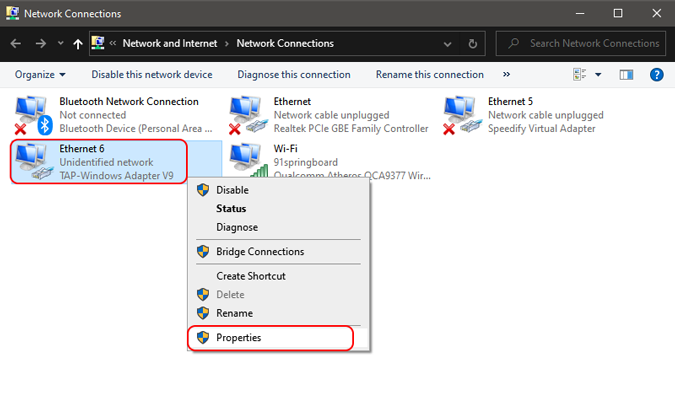Choose Rename from context menu
This screenshot has width=675, height=393.
pos(279,313)
